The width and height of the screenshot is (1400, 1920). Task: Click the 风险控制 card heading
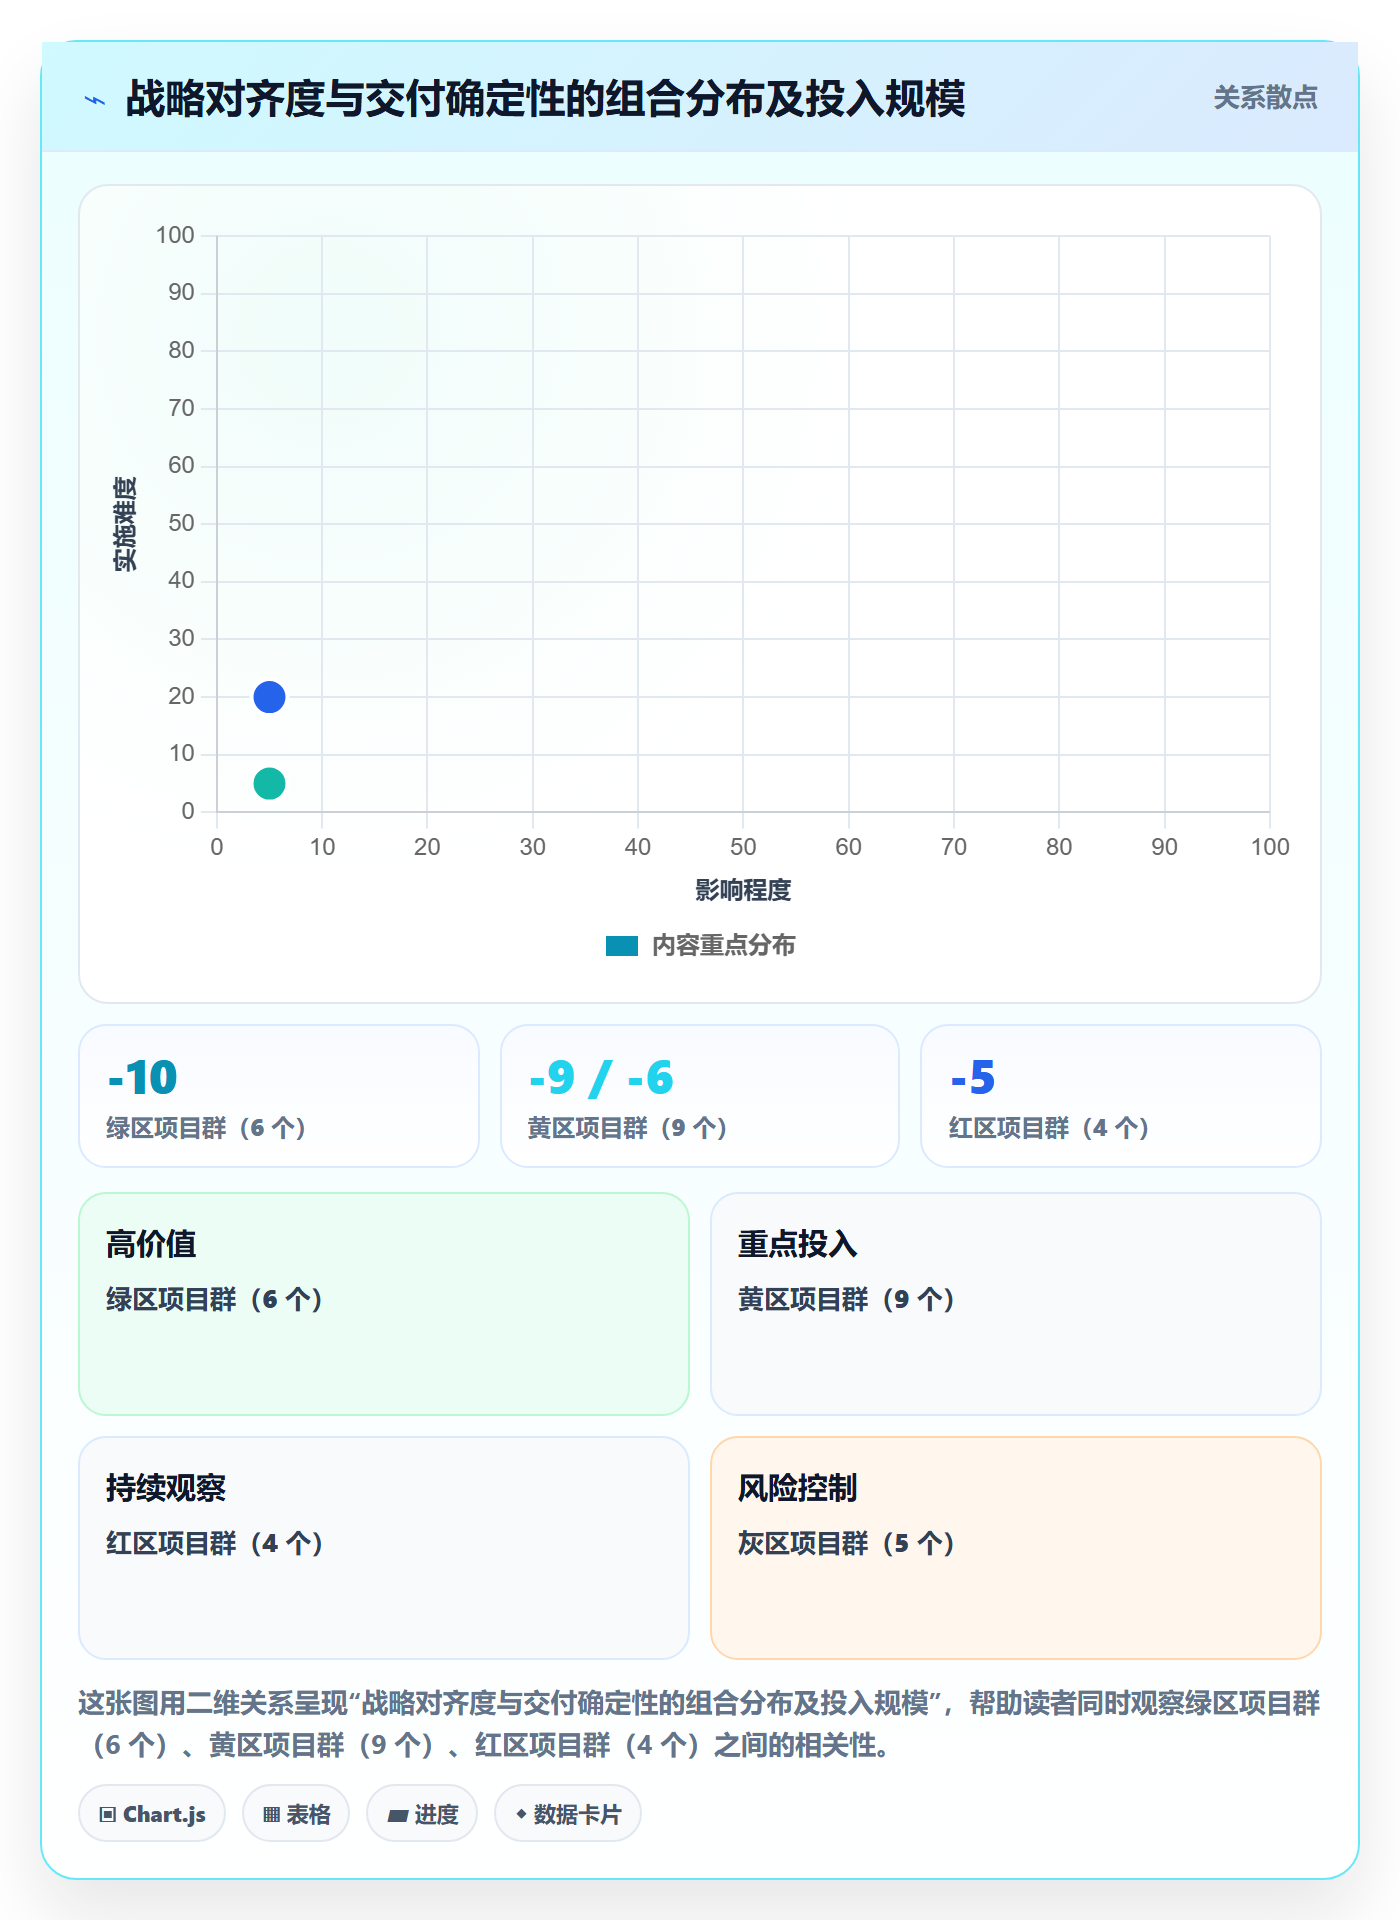(798, 1488)
